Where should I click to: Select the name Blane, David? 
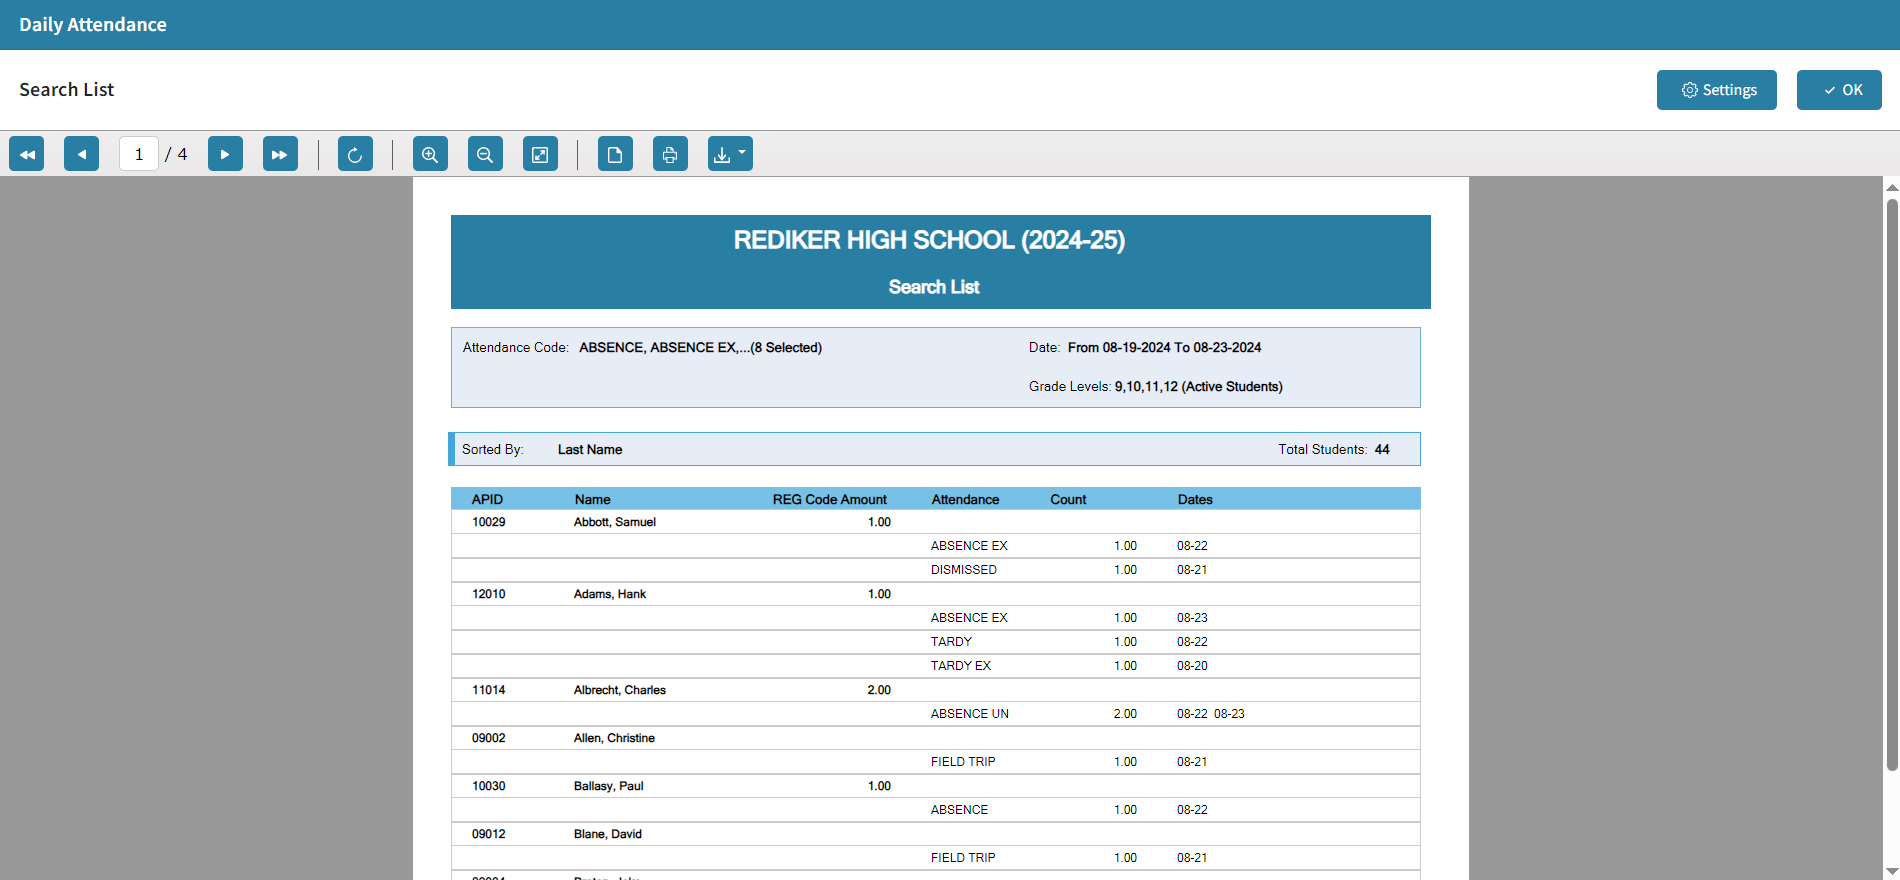(608, 834)
